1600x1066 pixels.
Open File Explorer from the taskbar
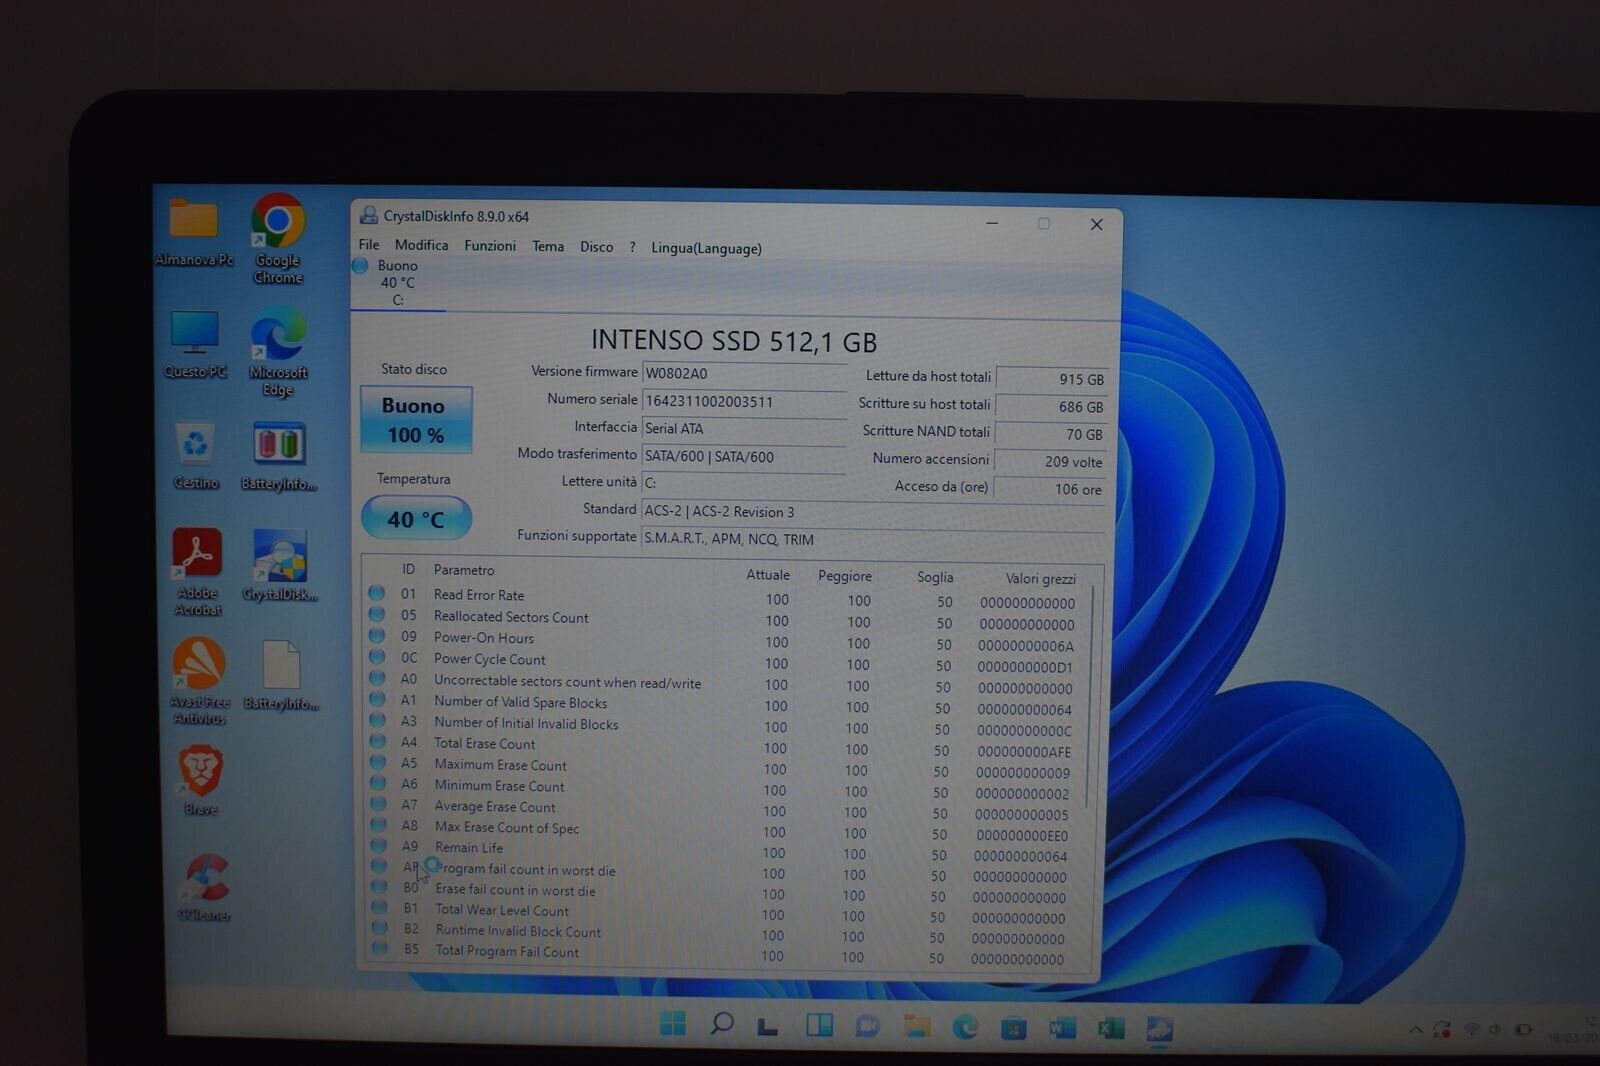(x=917, y=1026)
